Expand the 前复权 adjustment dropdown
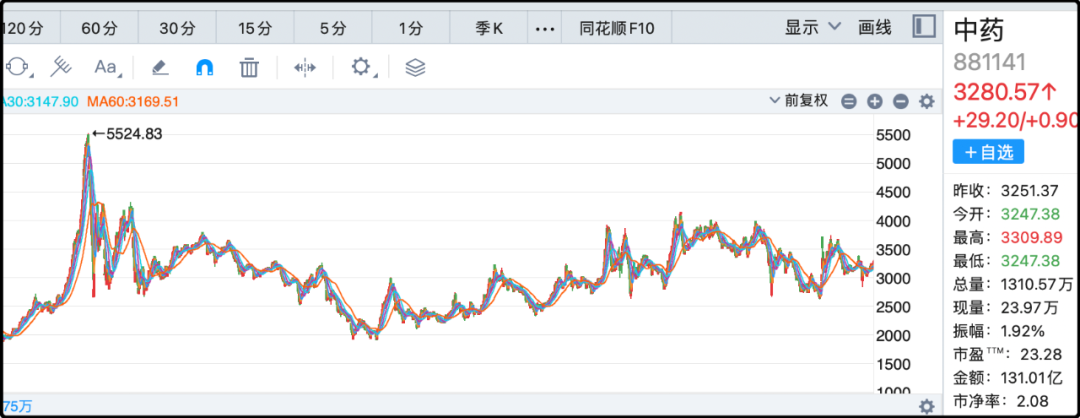The width and height of the screenshot is (1080, 418). (798, 101)
